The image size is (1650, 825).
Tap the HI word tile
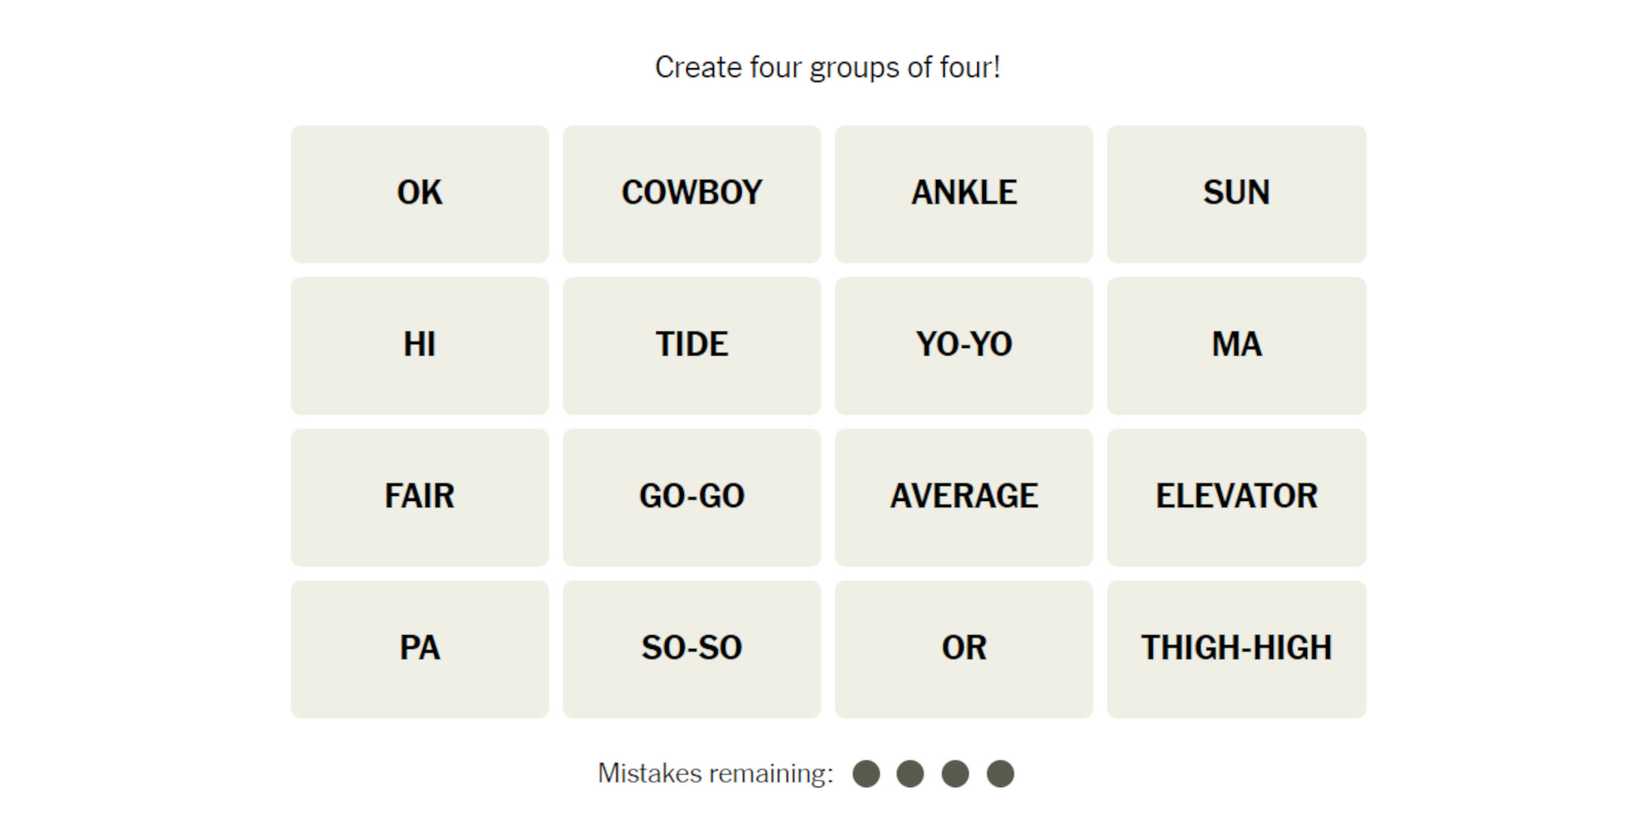pos(419,346)
